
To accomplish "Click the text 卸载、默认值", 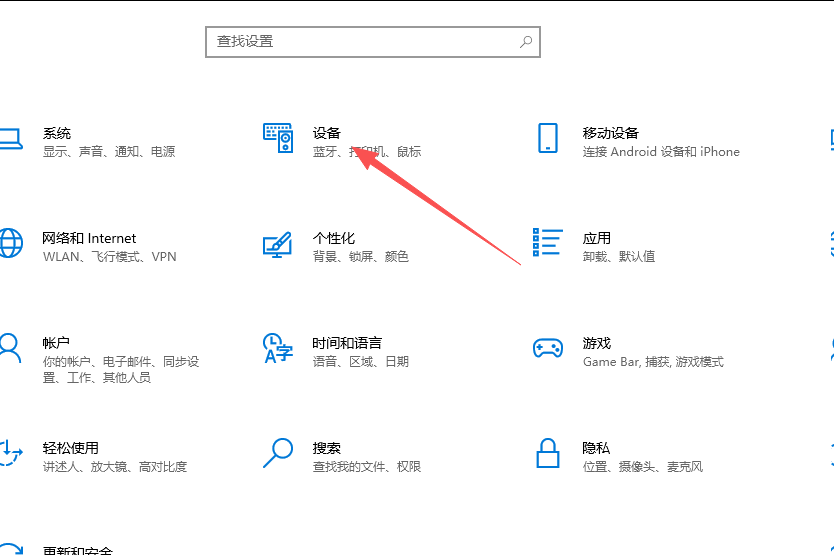I will coord(619,256).
